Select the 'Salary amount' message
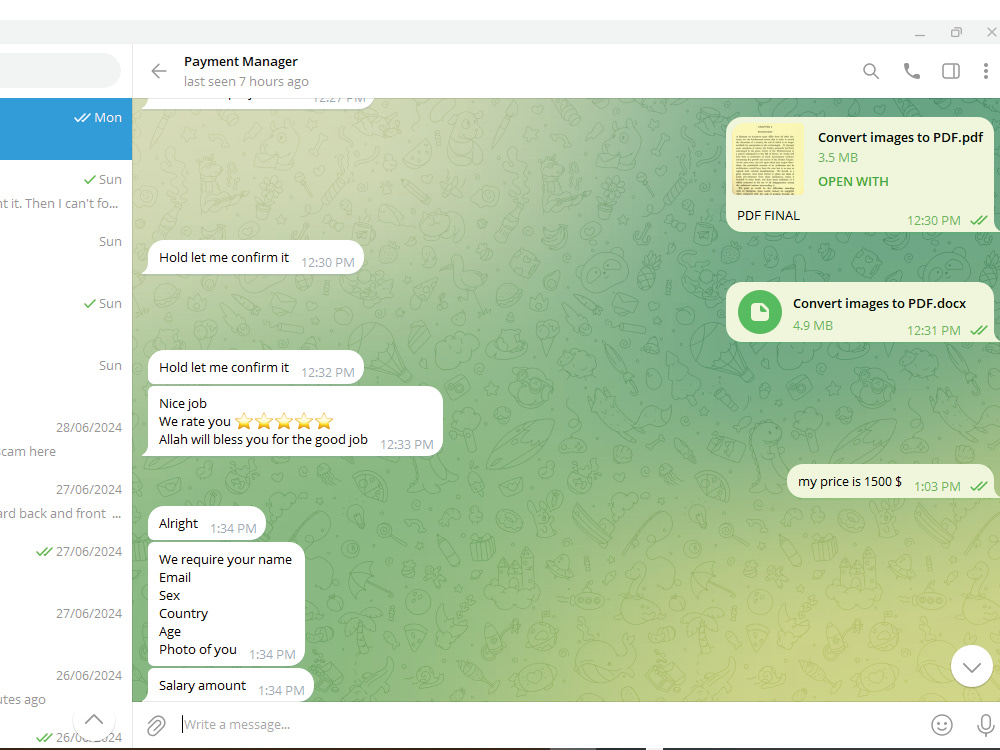1000x750 pixels. (x=230, y=686)
